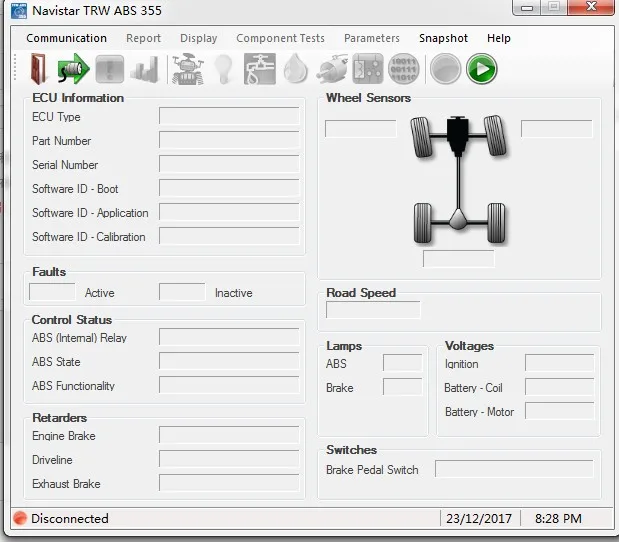Click the Software ID - Calibration field

tap(229, 236)
